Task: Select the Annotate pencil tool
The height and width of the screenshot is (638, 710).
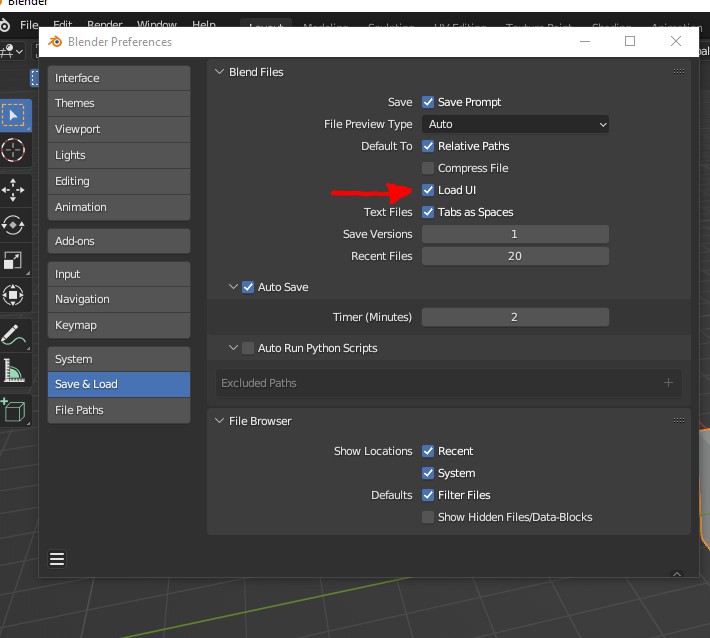Action: click(x=14, y=334)
